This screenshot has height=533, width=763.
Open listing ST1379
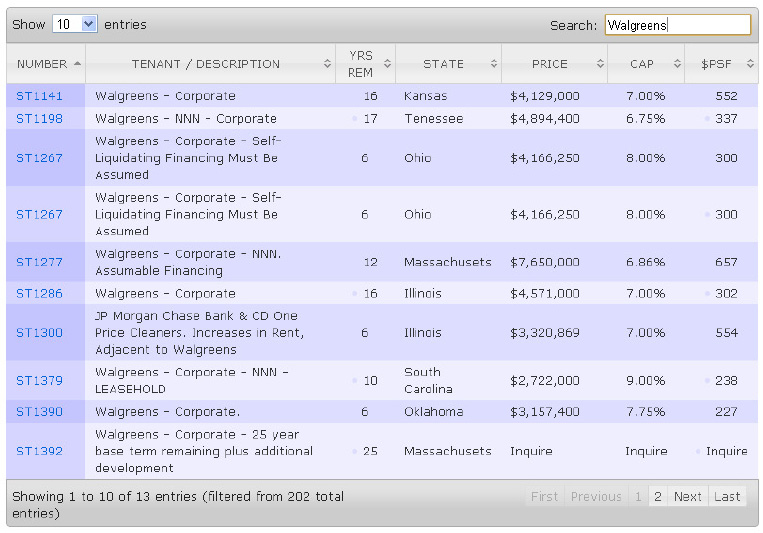39,380
